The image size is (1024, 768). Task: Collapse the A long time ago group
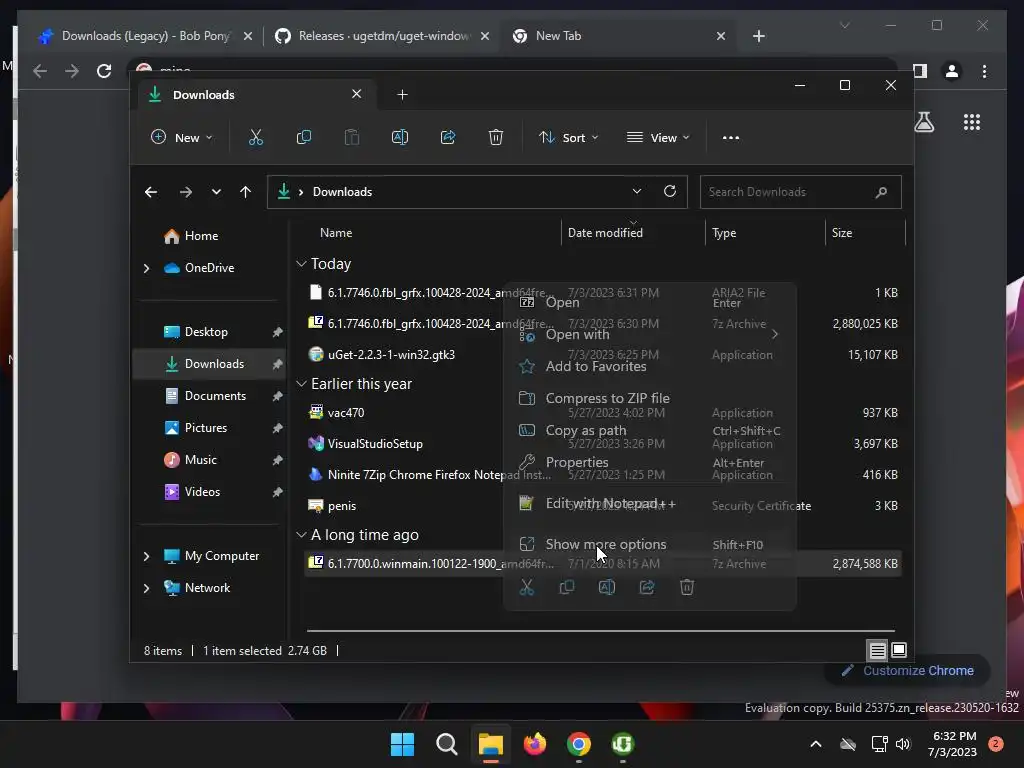coord(301,535)
